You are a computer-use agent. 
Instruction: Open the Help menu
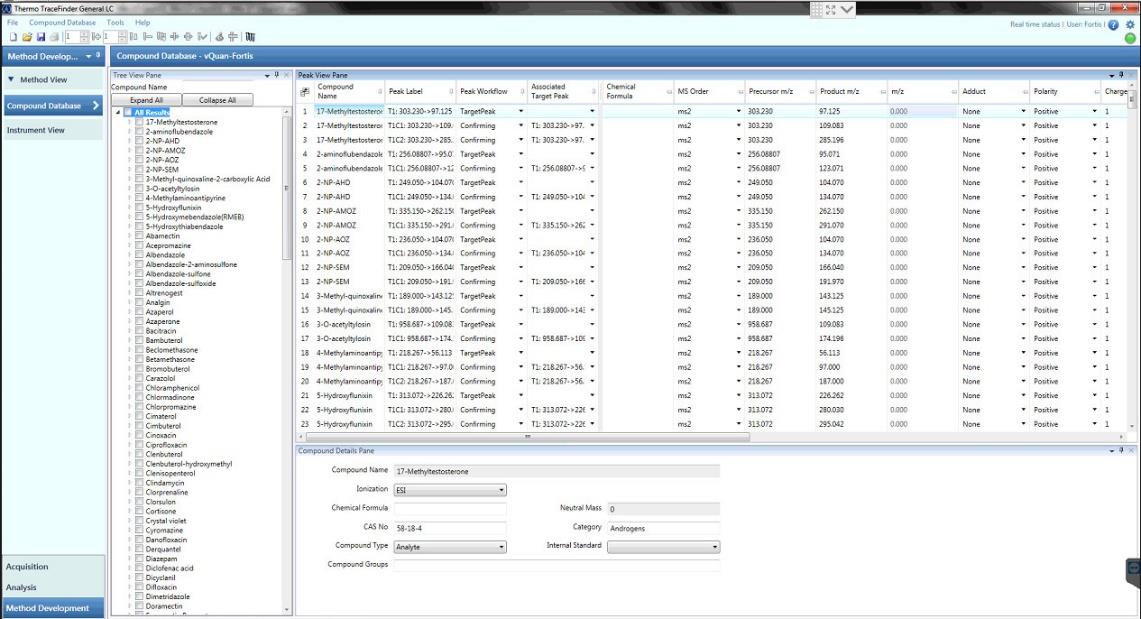[143, 23]
